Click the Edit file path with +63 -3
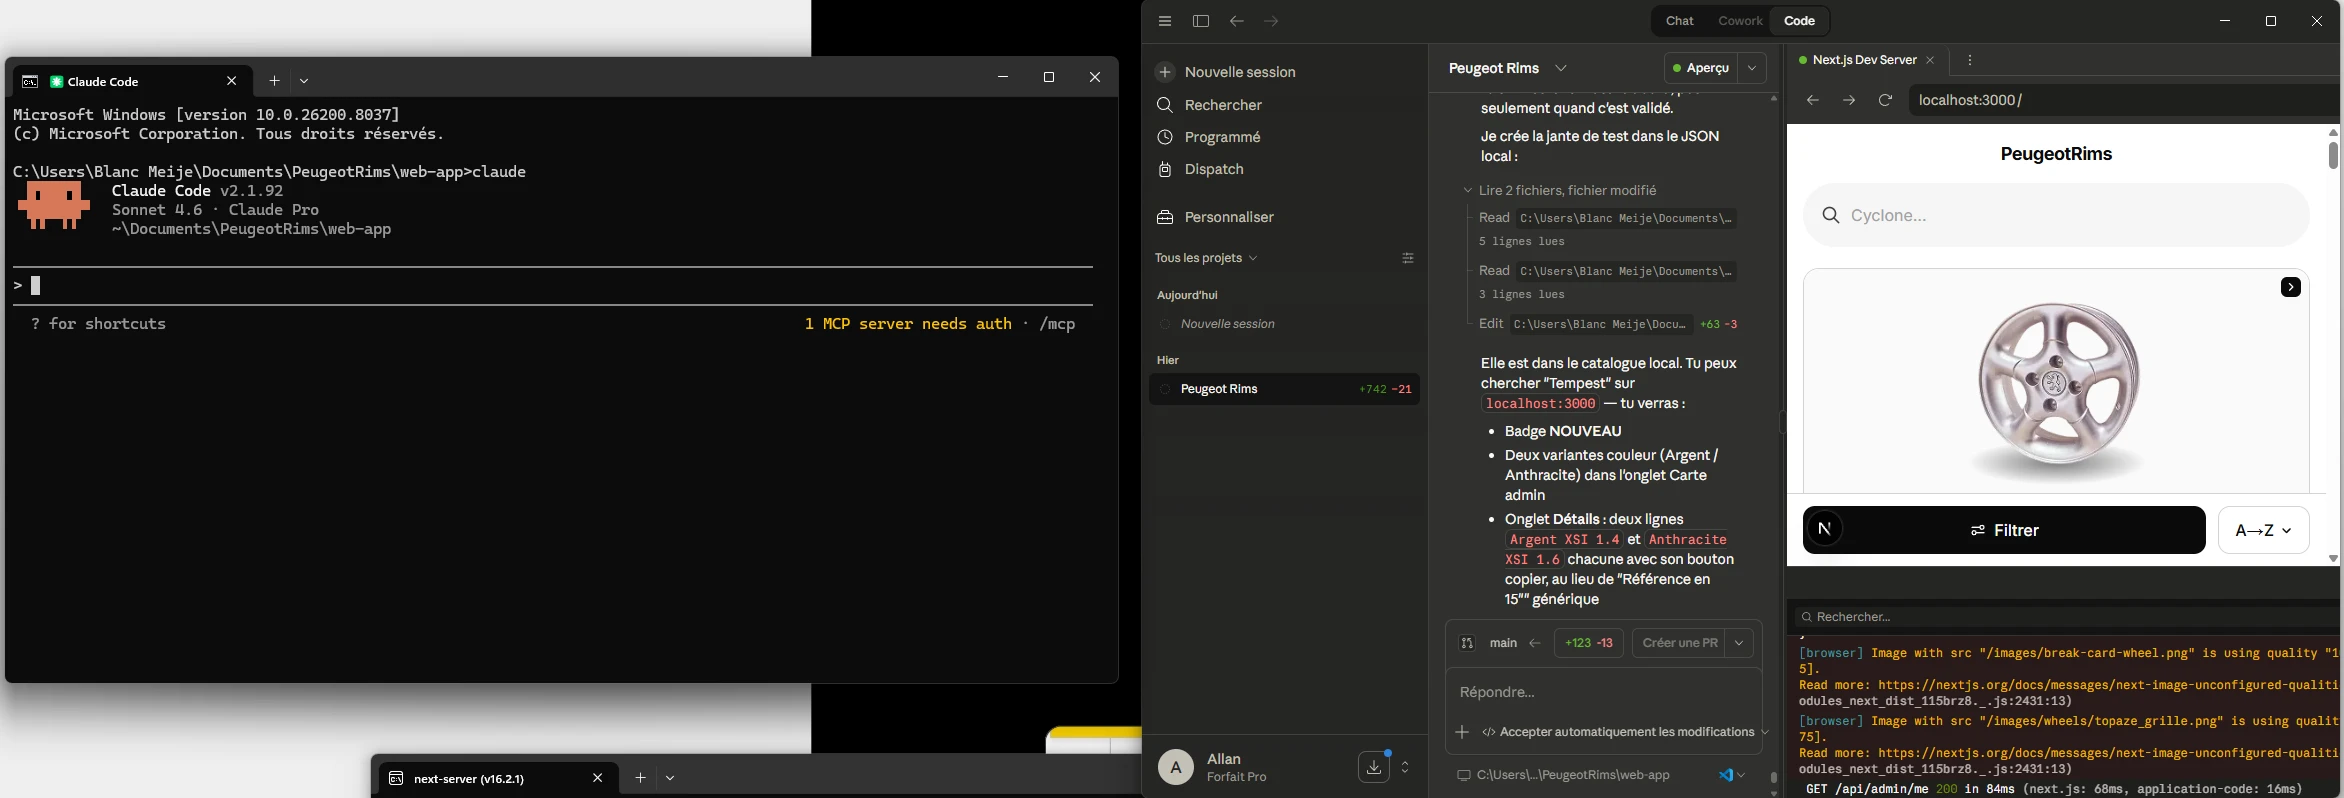This screenshot has height=798, width=2344. point(1600,324)
